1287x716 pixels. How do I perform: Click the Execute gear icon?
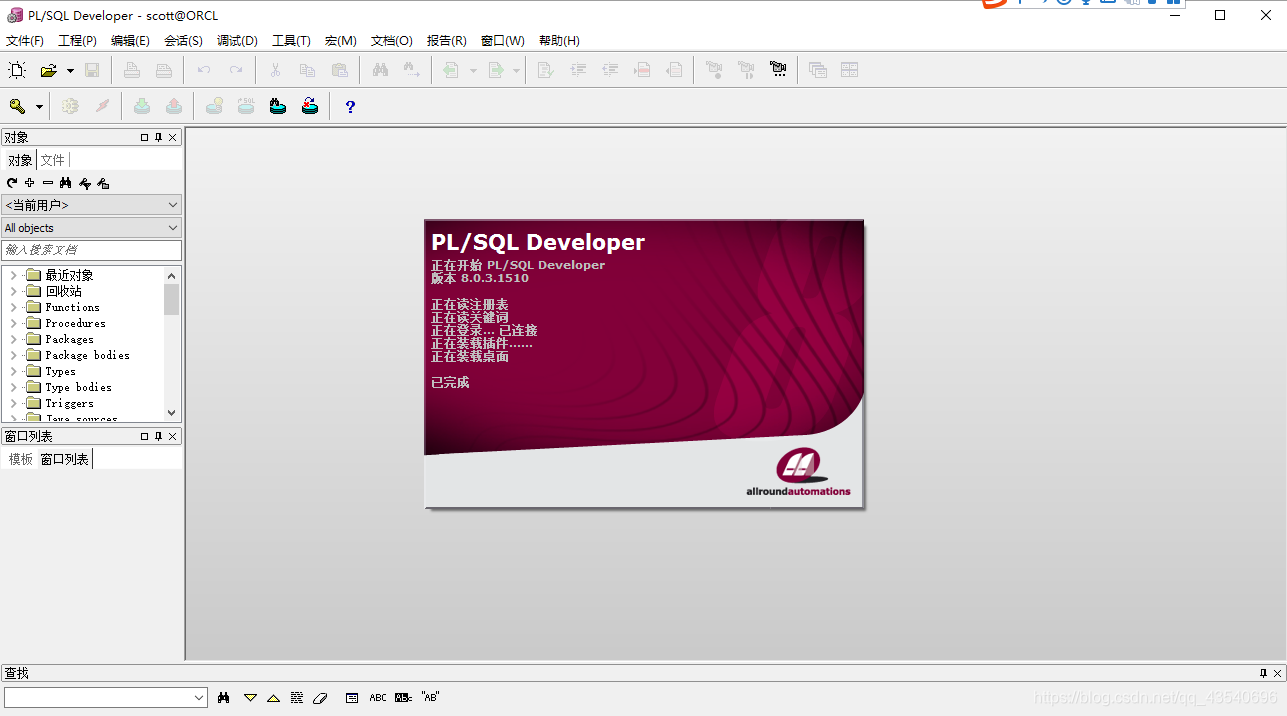70,106
